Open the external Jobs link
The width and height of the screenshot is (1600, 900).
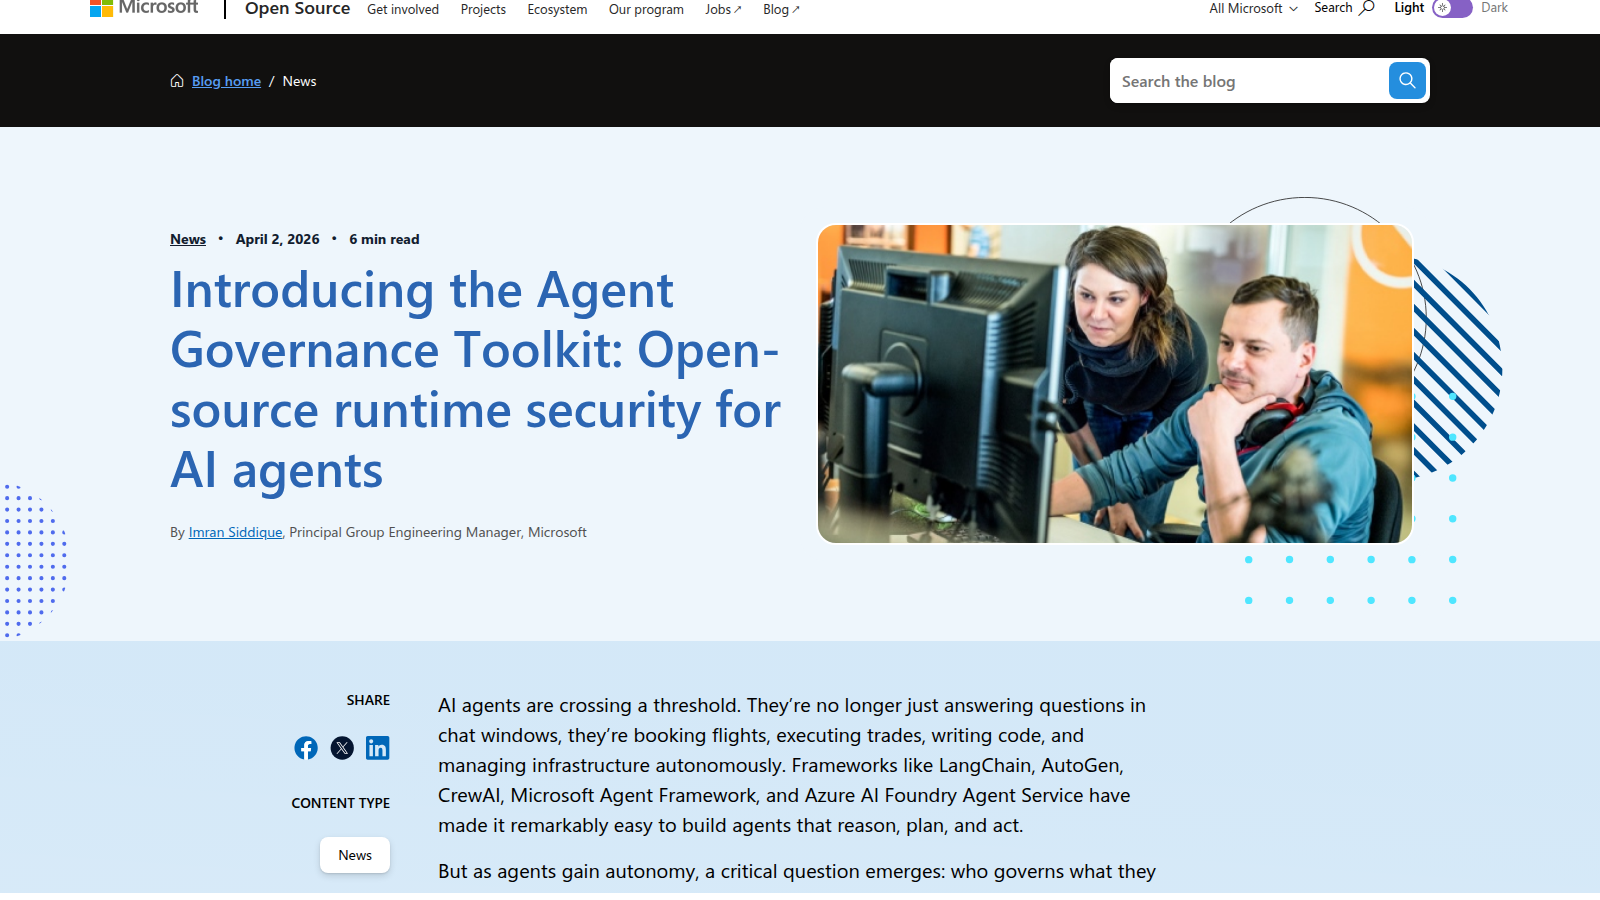tap(723, 9)
